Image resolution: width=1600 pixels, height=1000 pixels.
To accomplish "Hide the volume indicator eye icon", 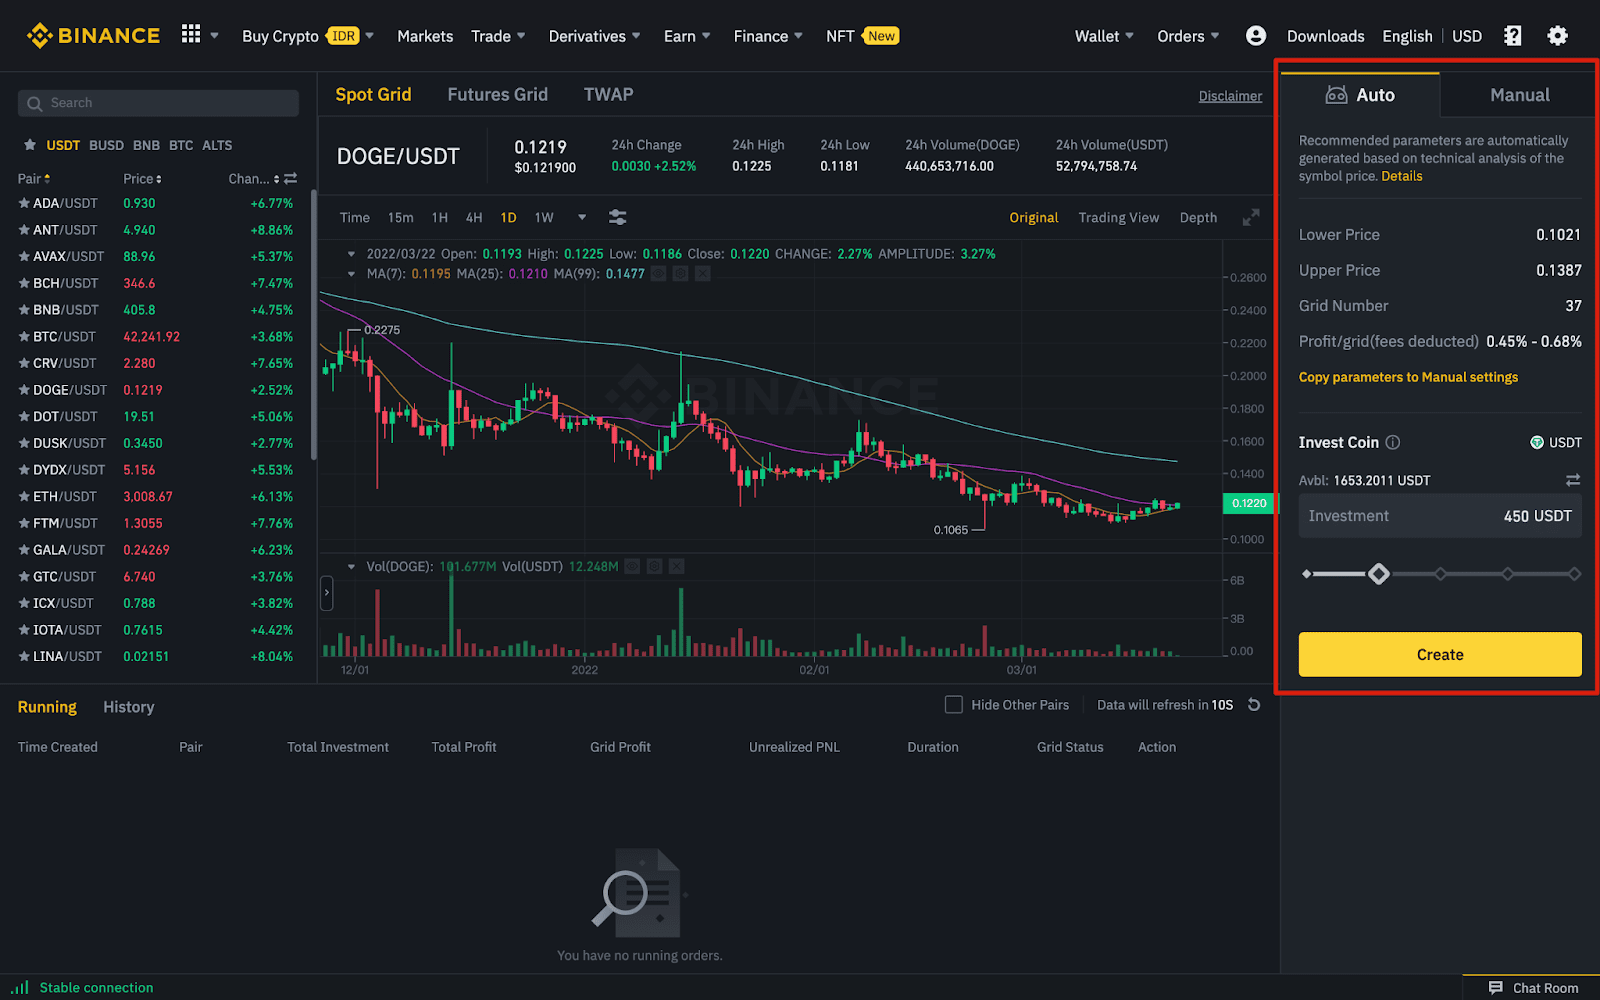I will pos(632,566).
